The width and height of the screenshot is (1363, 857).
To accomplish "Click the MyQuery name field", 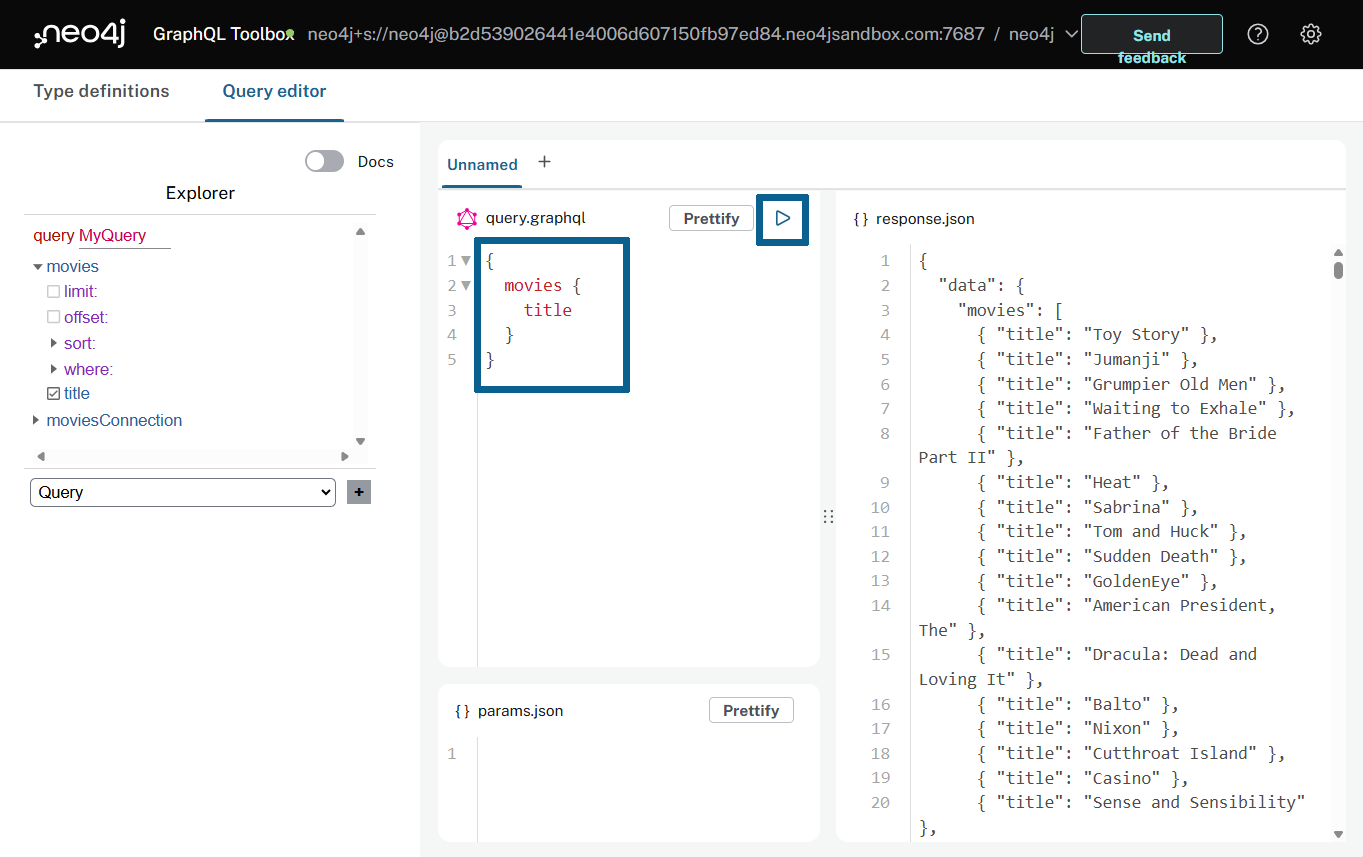I will click(125, 236).
